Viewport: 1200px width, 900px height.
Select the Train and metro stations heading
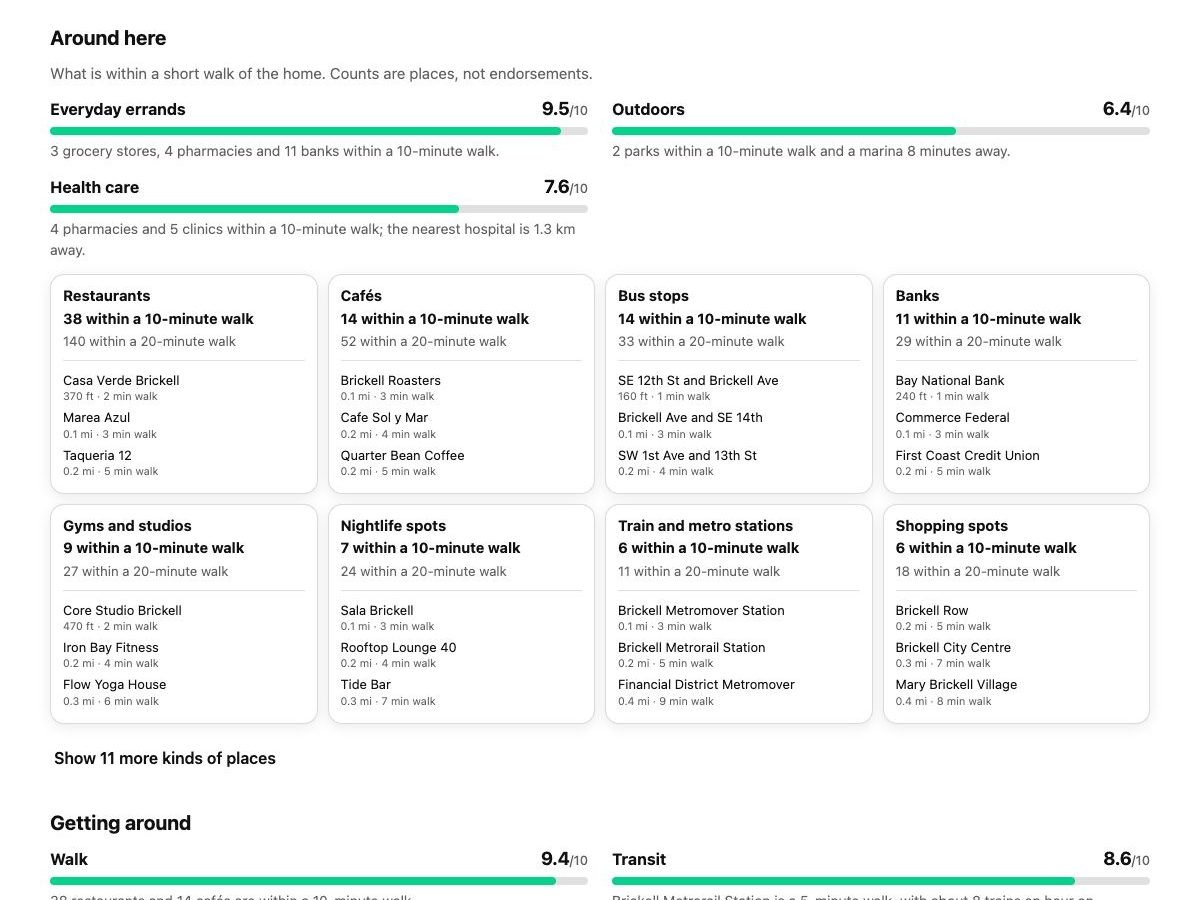(x=705, y=526)
